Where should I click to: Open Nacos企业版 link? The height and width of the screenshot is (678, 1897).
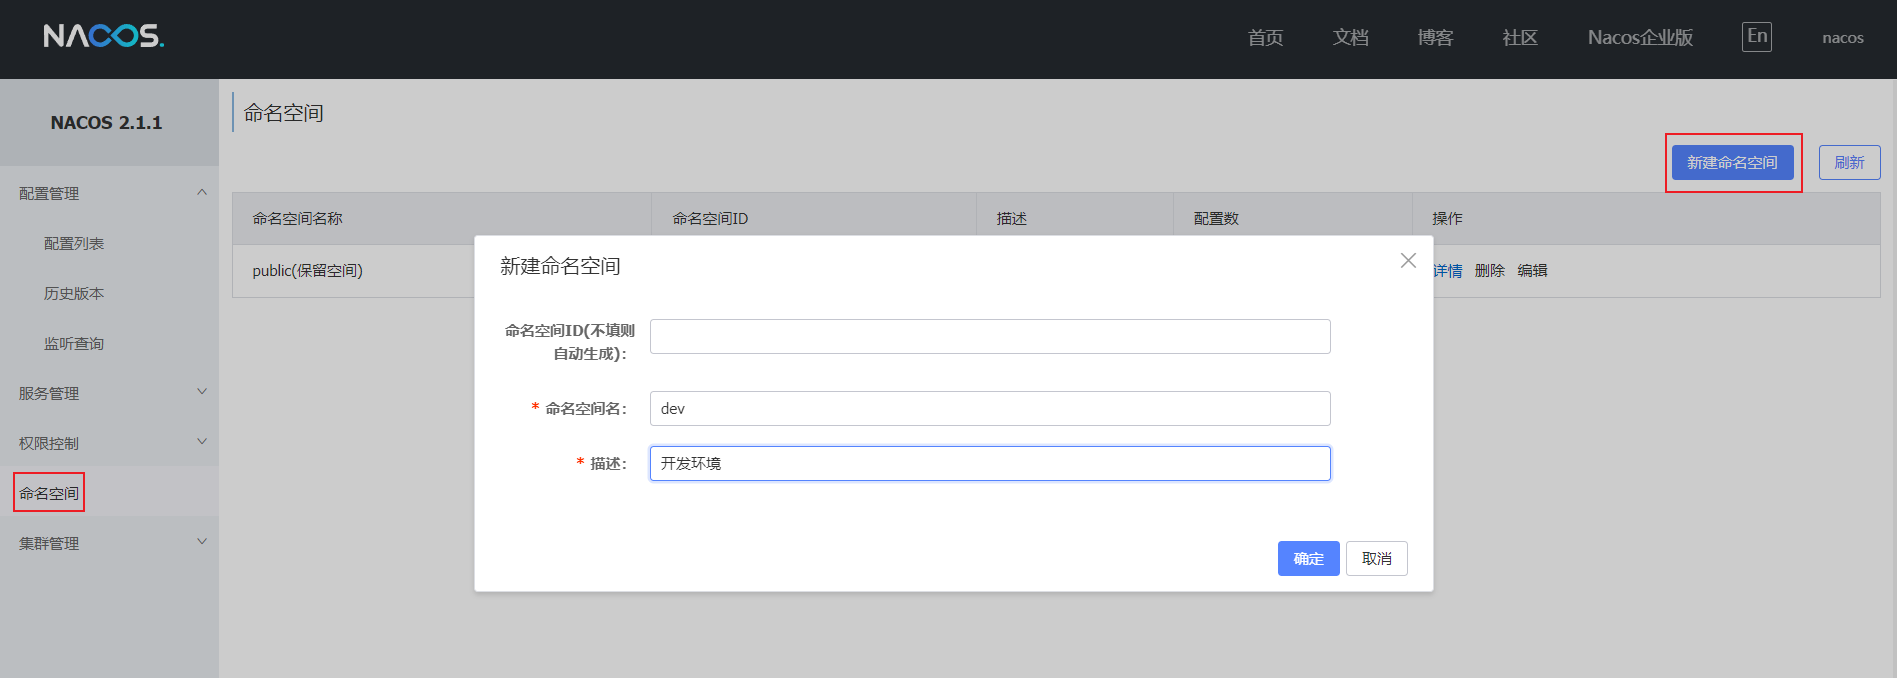click(x=1640, y=37)
